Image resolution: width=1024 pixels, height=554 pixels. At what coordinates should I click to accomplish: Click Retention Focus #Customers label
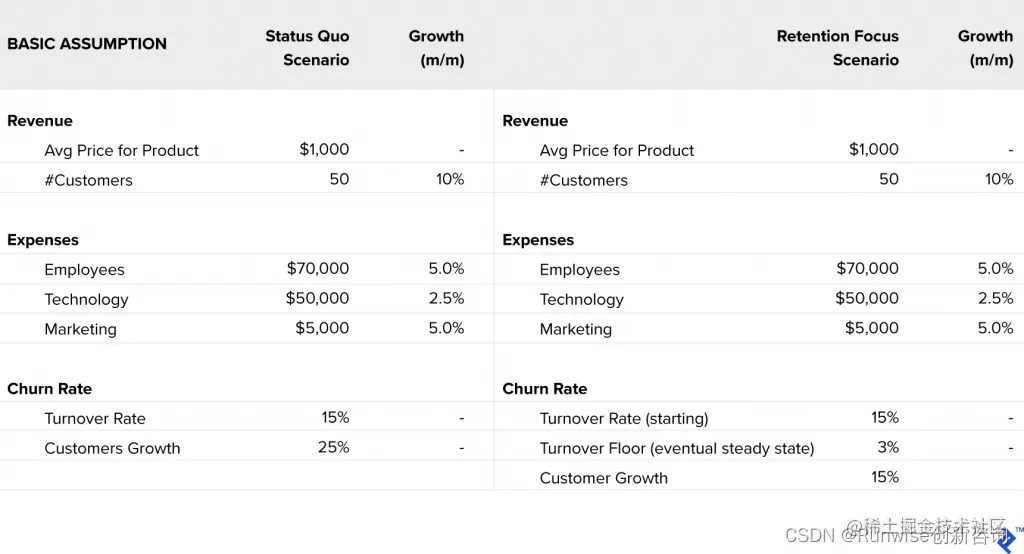click(x=583, y=181)
